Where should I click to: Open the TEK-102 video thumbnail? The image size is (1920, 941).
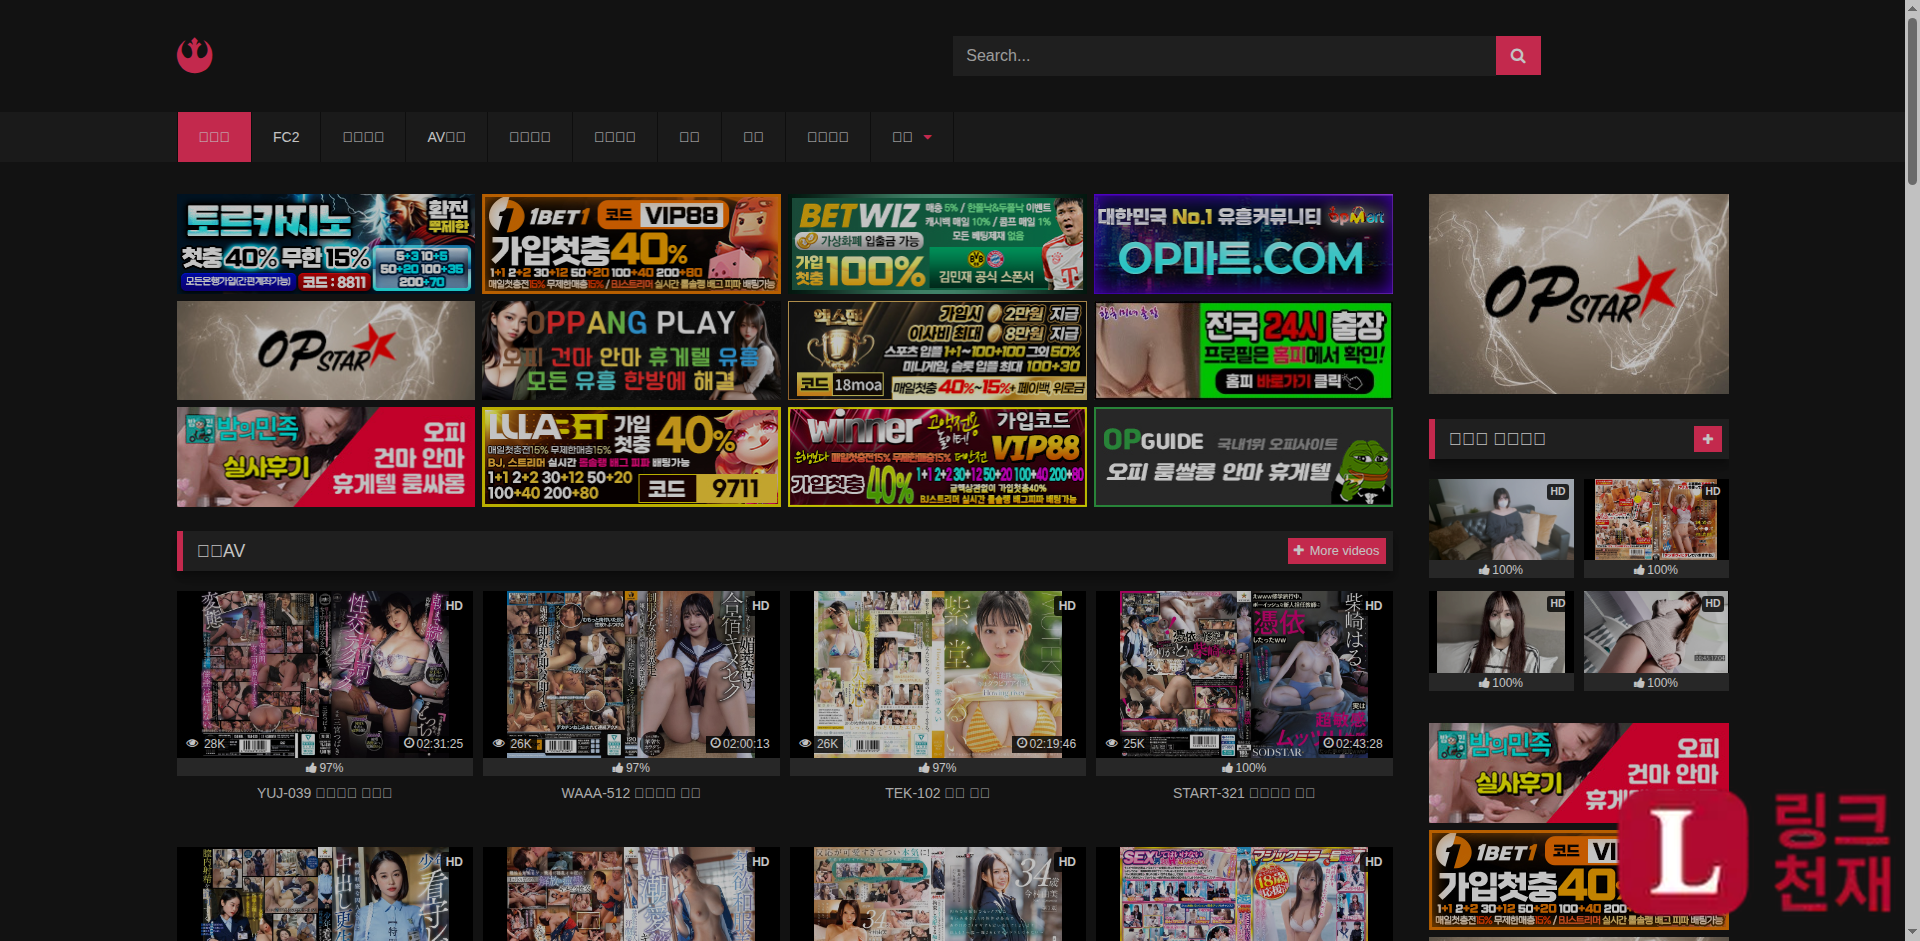click(937, 674)
